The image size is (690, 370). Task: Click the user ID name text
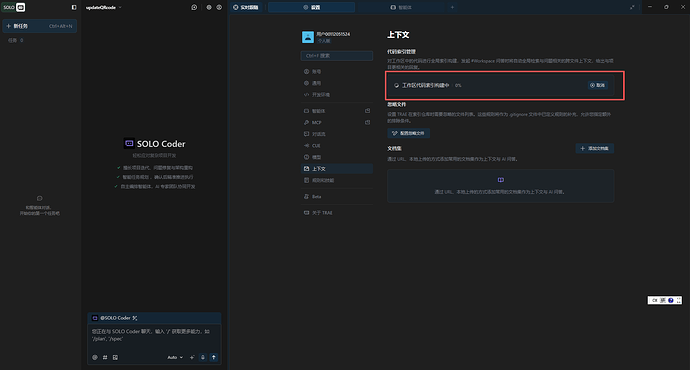[x=333, y=34]
